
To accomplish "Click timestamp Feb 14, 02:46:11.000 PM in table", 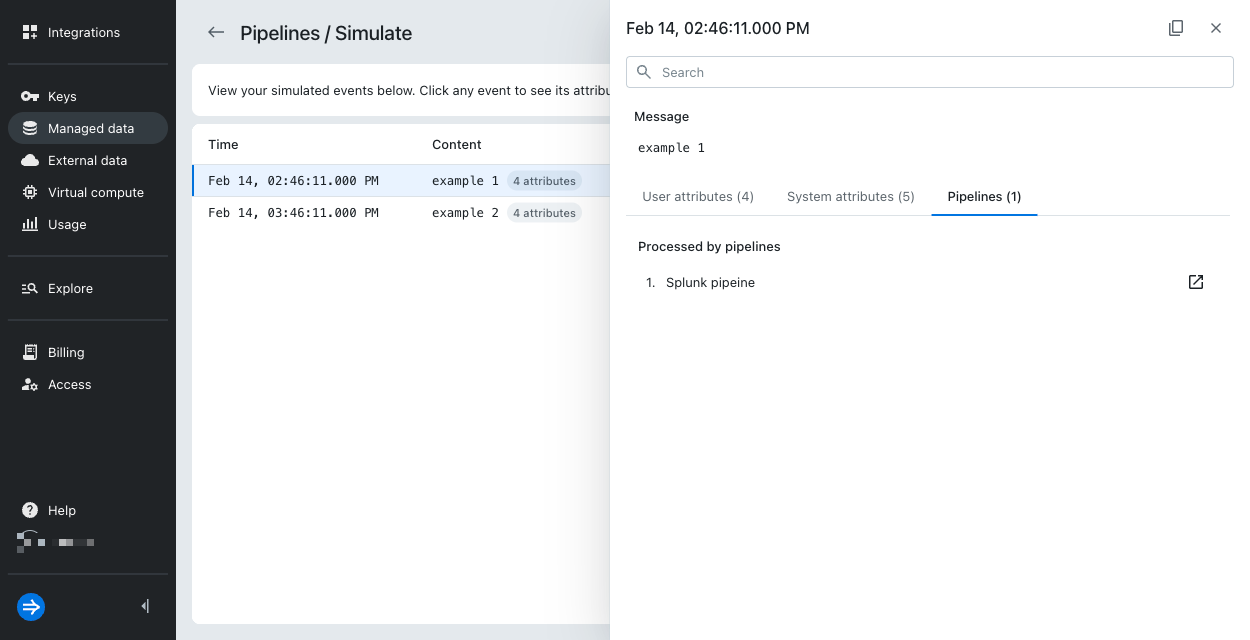I will [293, 181].
